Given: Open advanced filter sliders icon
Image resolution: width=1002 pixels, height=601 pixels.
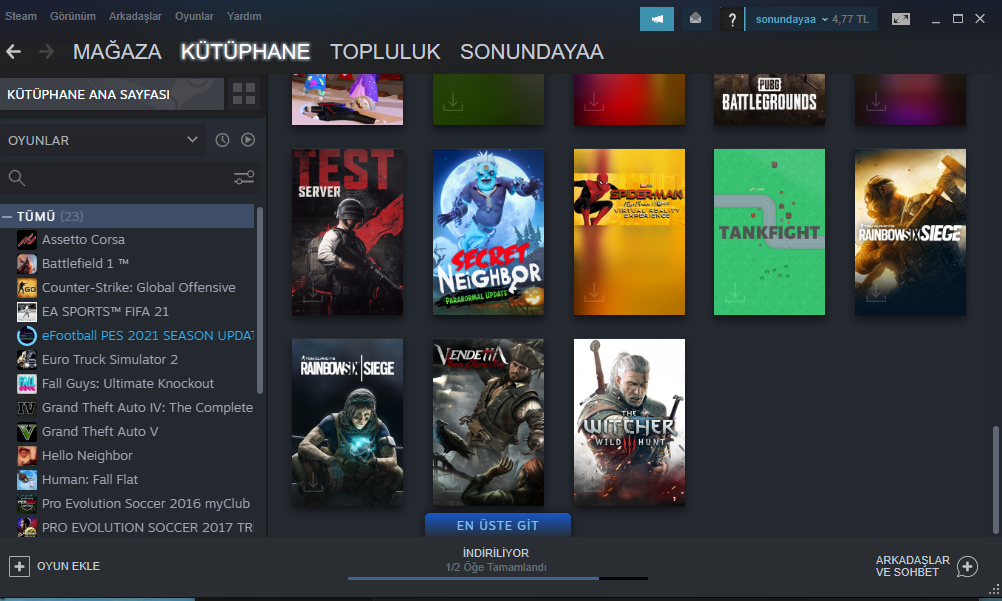Looking at the screenshot, I should click(x=244, y=177).
